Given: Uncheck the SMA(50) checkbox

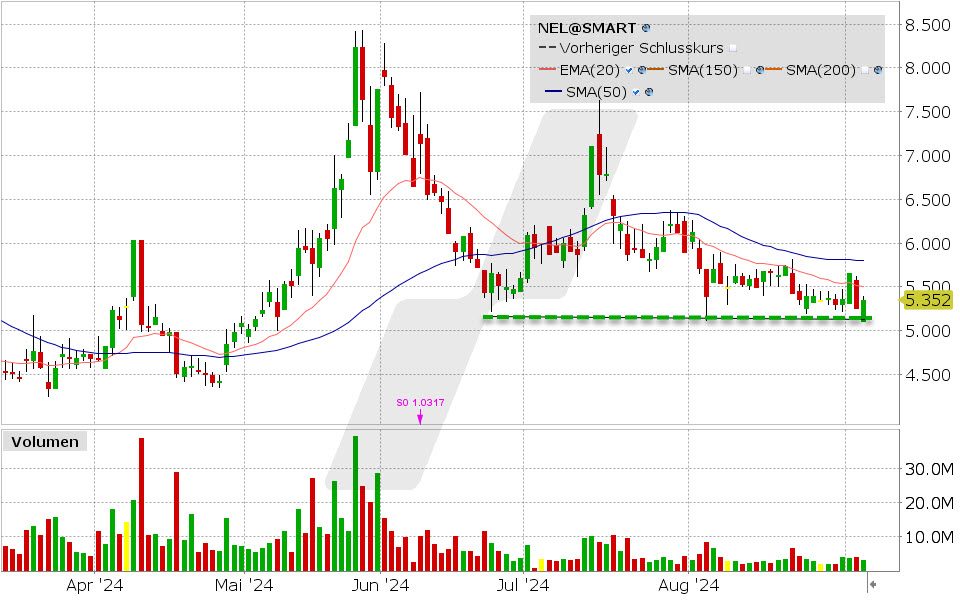Looking at the screenshot, I should [x=636, y=92].
